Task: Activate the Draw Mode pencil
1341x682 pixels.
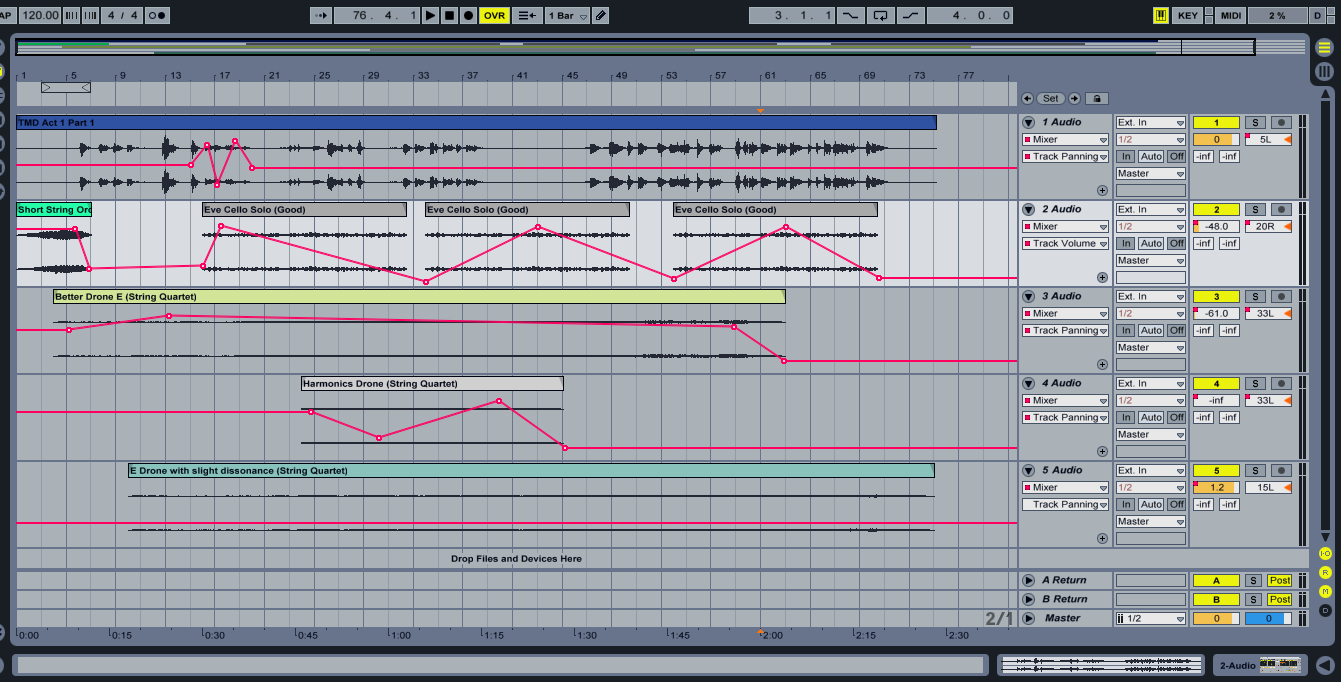Action: tap(600, 15)
